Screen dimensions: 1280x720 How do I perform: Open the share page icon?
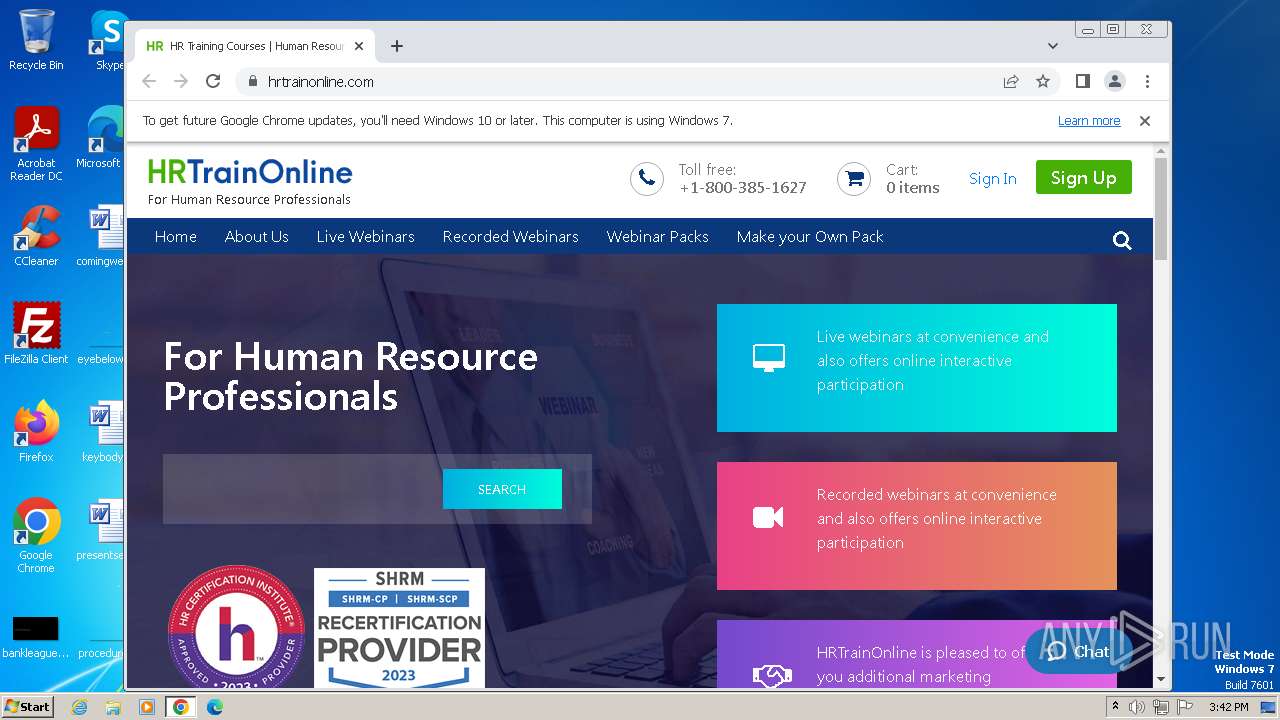coord(1011,82)
